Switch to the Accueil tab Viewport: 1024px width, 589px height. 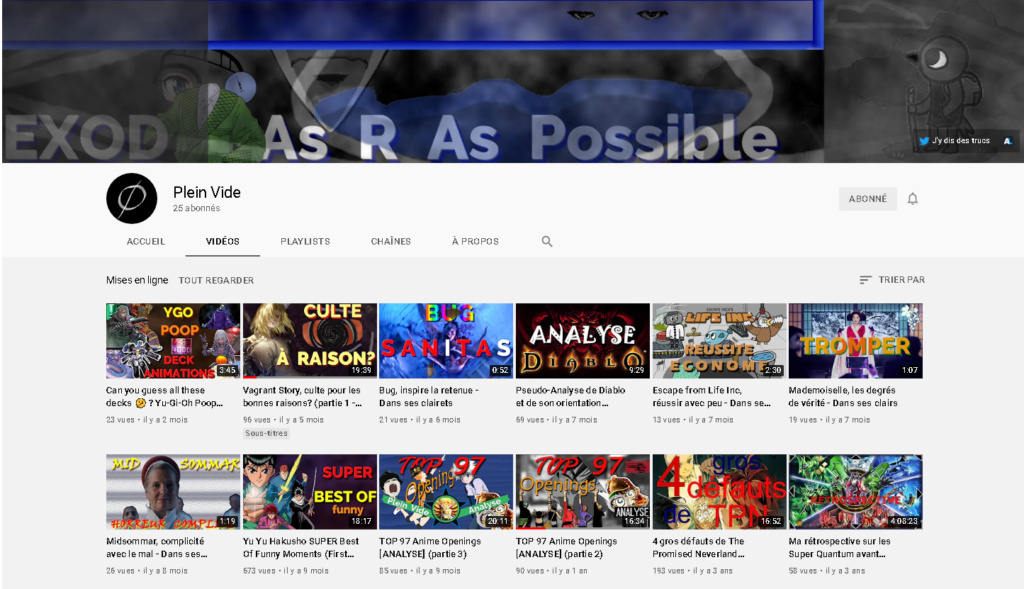(146, 242)
